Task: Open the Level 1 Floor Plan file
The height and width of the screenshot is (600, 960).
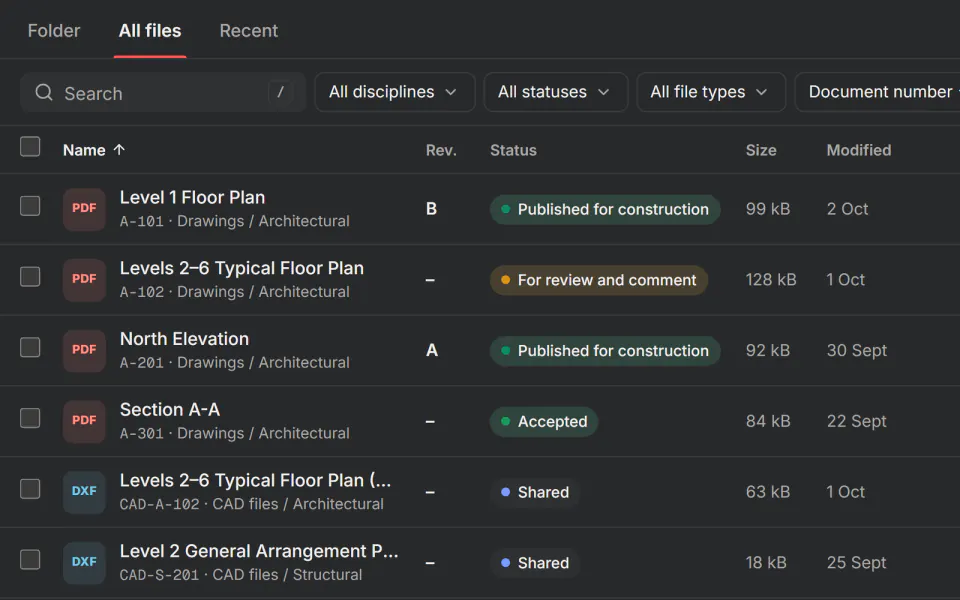Action: click(192, 197)
